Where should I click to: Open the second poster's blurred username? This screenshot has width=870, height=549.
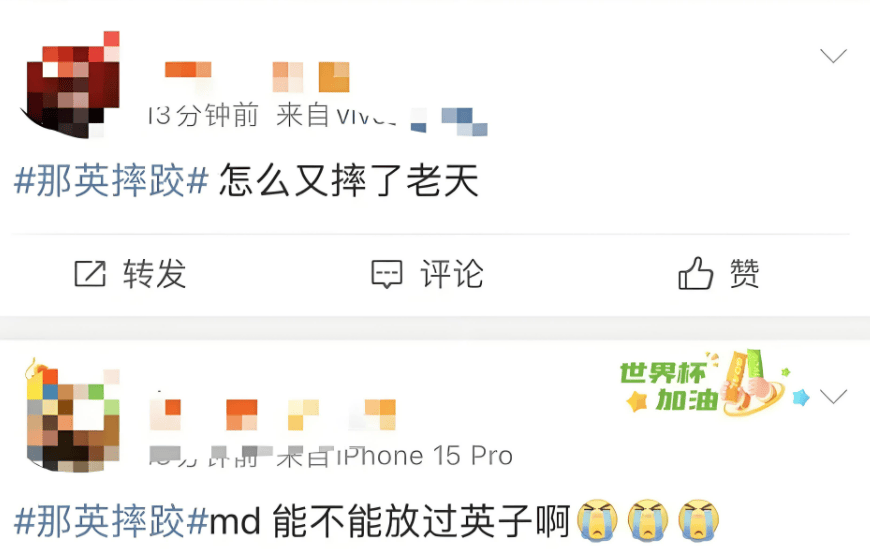(x=273, y=415)
